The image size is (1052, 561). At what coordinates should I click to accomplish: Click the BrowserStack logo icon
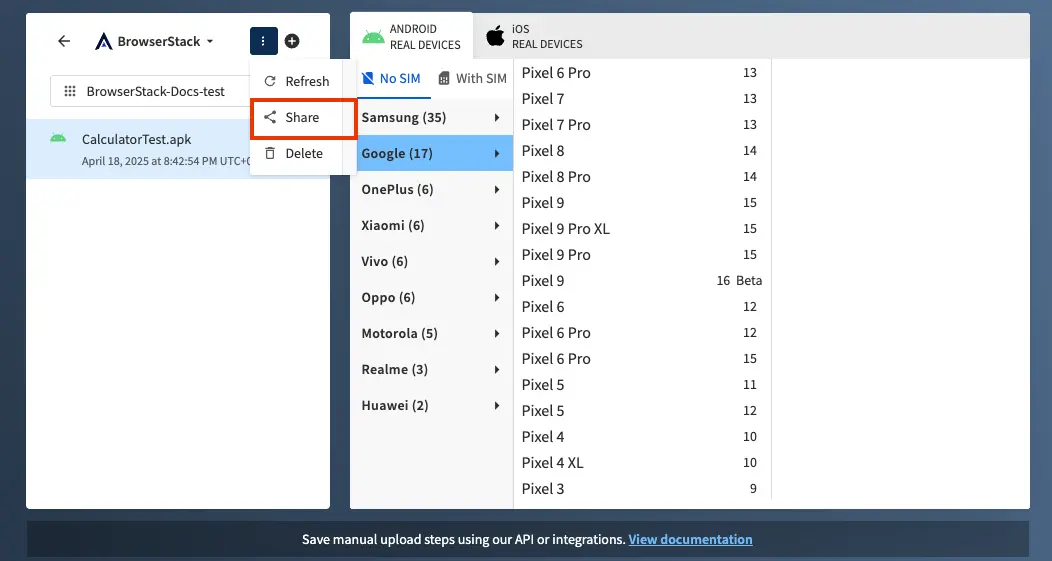pos(104,42)
